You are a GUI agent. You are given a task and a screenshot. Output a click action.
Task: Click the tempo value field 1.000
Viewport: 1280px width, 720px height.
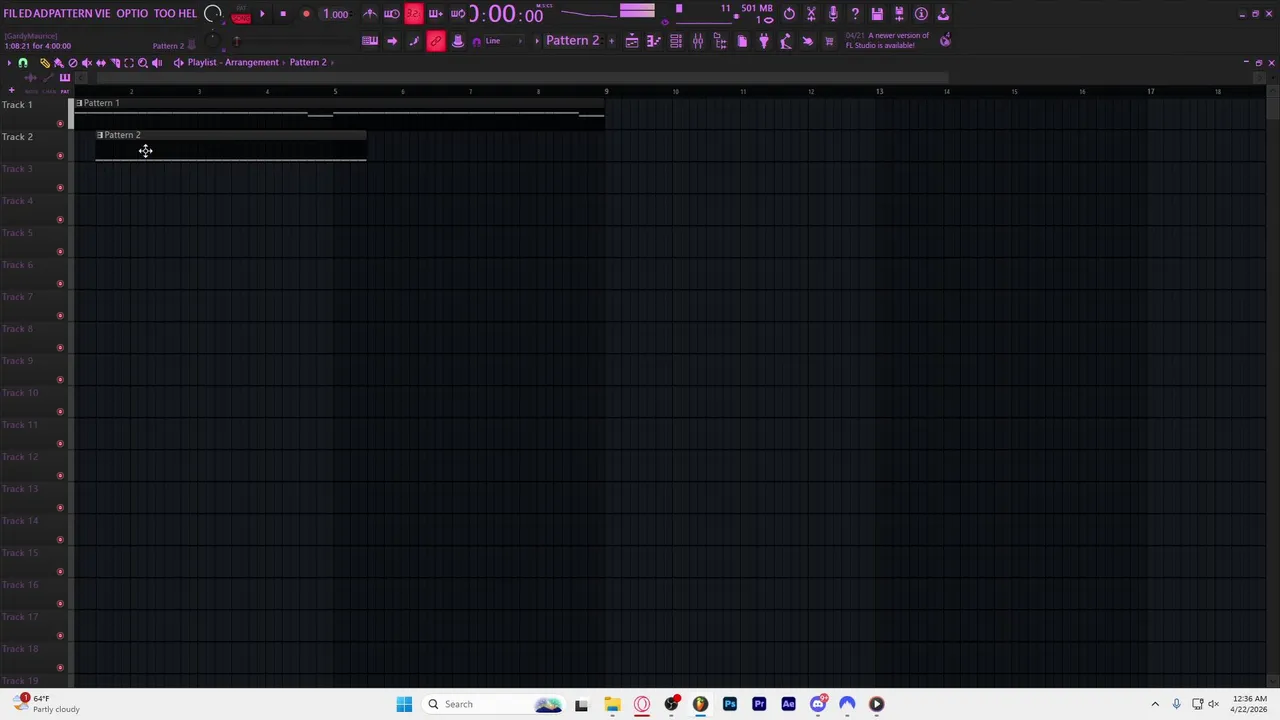tap(336, 14)
